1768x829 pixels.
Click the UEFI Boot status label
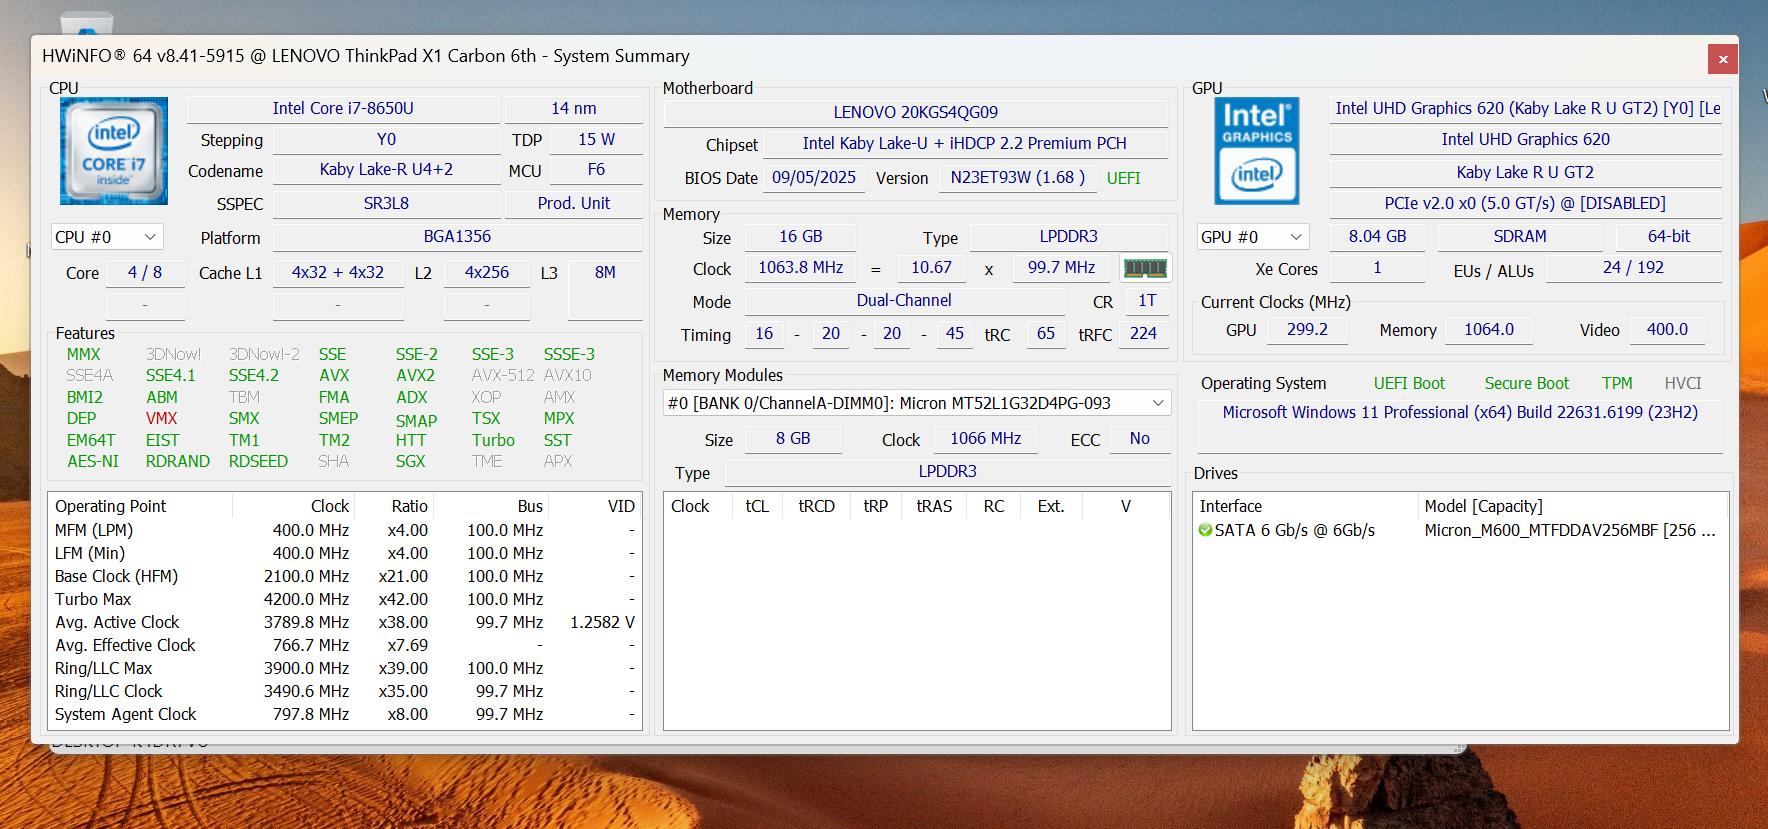click(x=1409, y=383)
